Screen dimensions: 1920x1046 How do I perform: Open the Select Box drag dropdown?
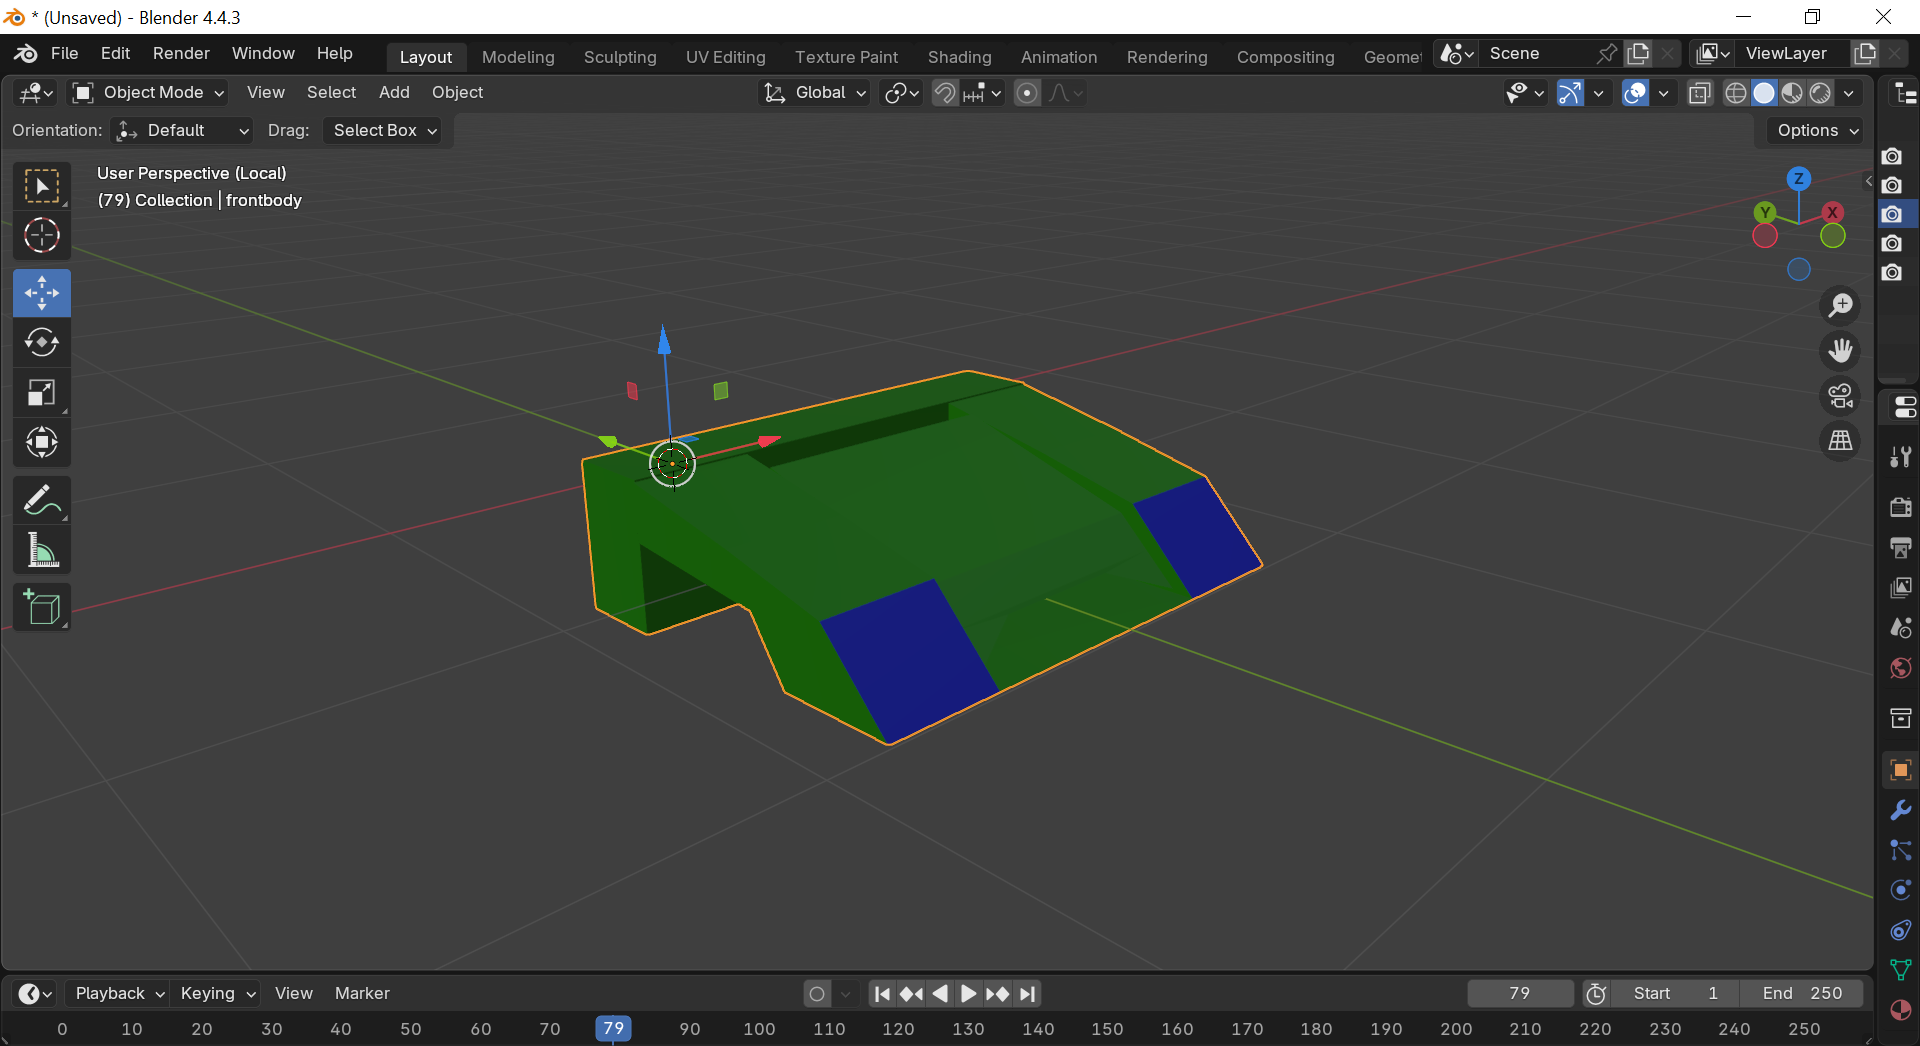[x=384, y=130]
